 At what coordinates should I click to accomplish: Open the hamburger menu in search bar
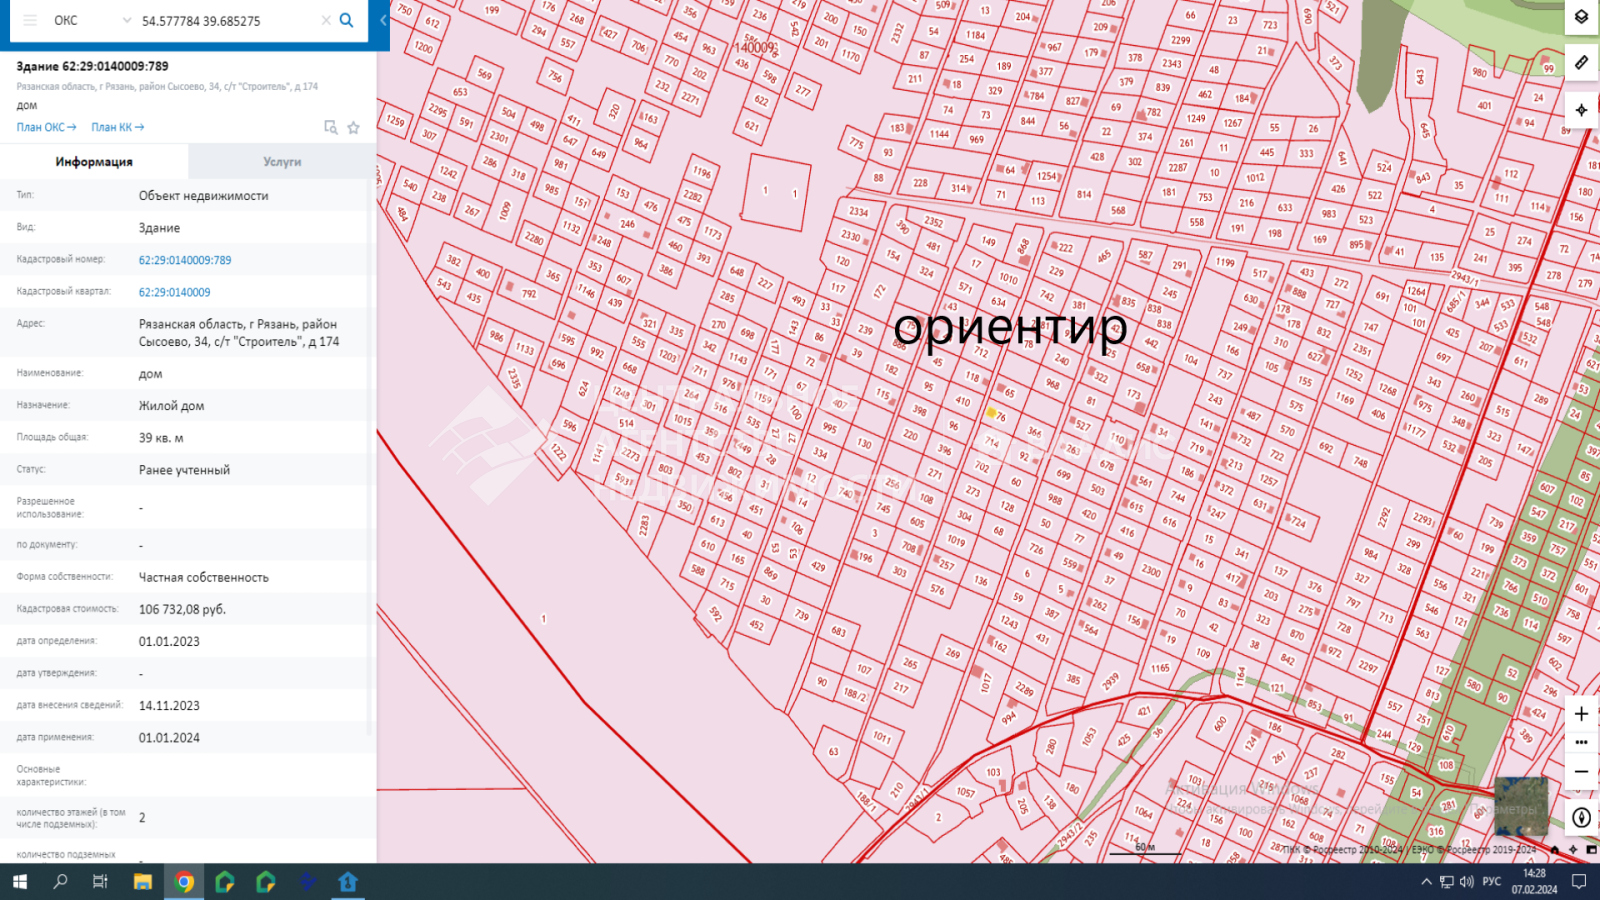click(30, 20)
